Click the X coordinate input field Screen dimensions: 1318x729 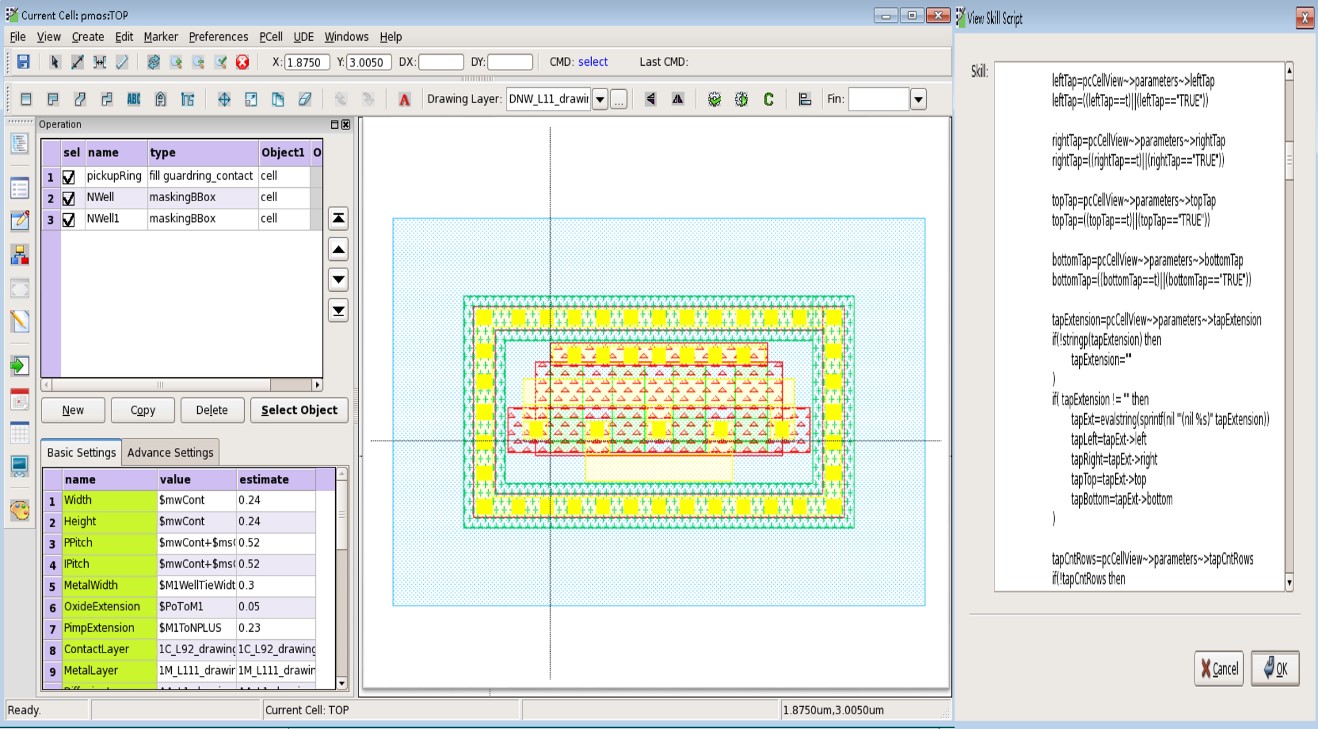(307, 62)
